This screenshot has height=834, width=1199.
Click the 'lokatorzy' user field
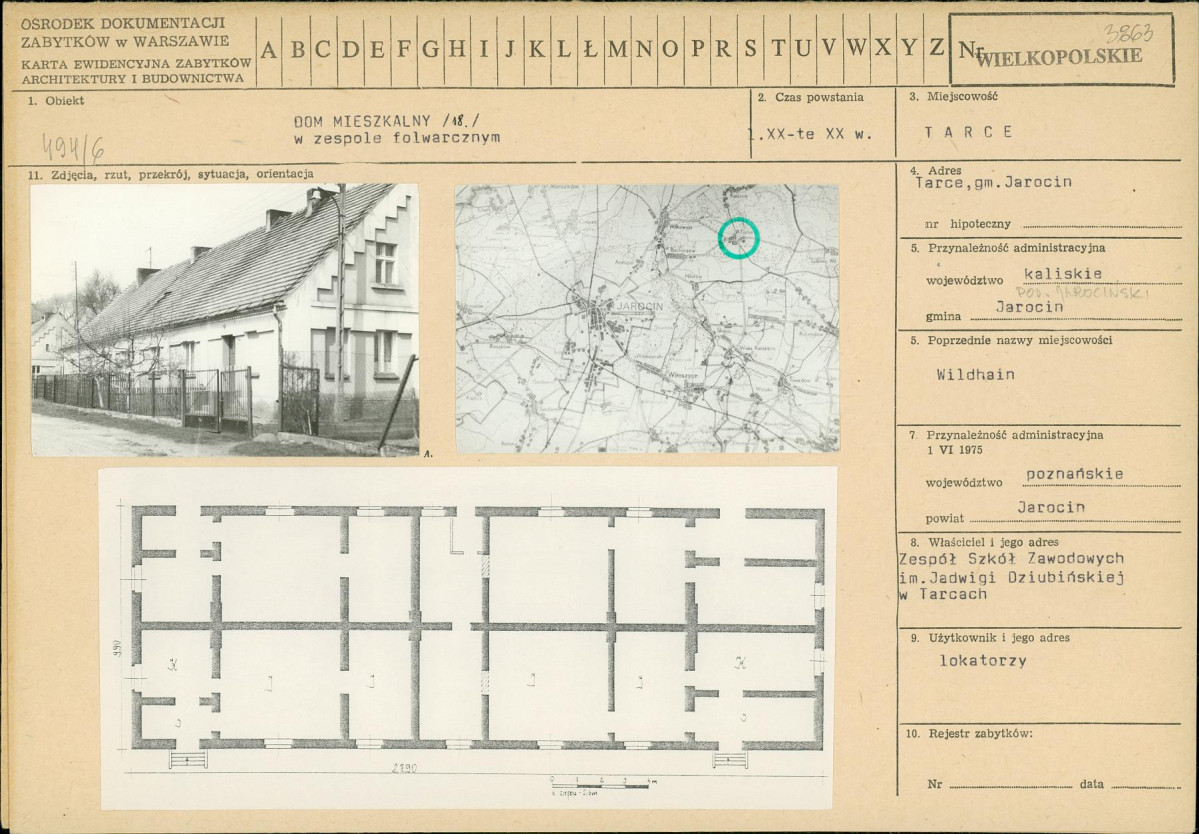tap(983, 660)
